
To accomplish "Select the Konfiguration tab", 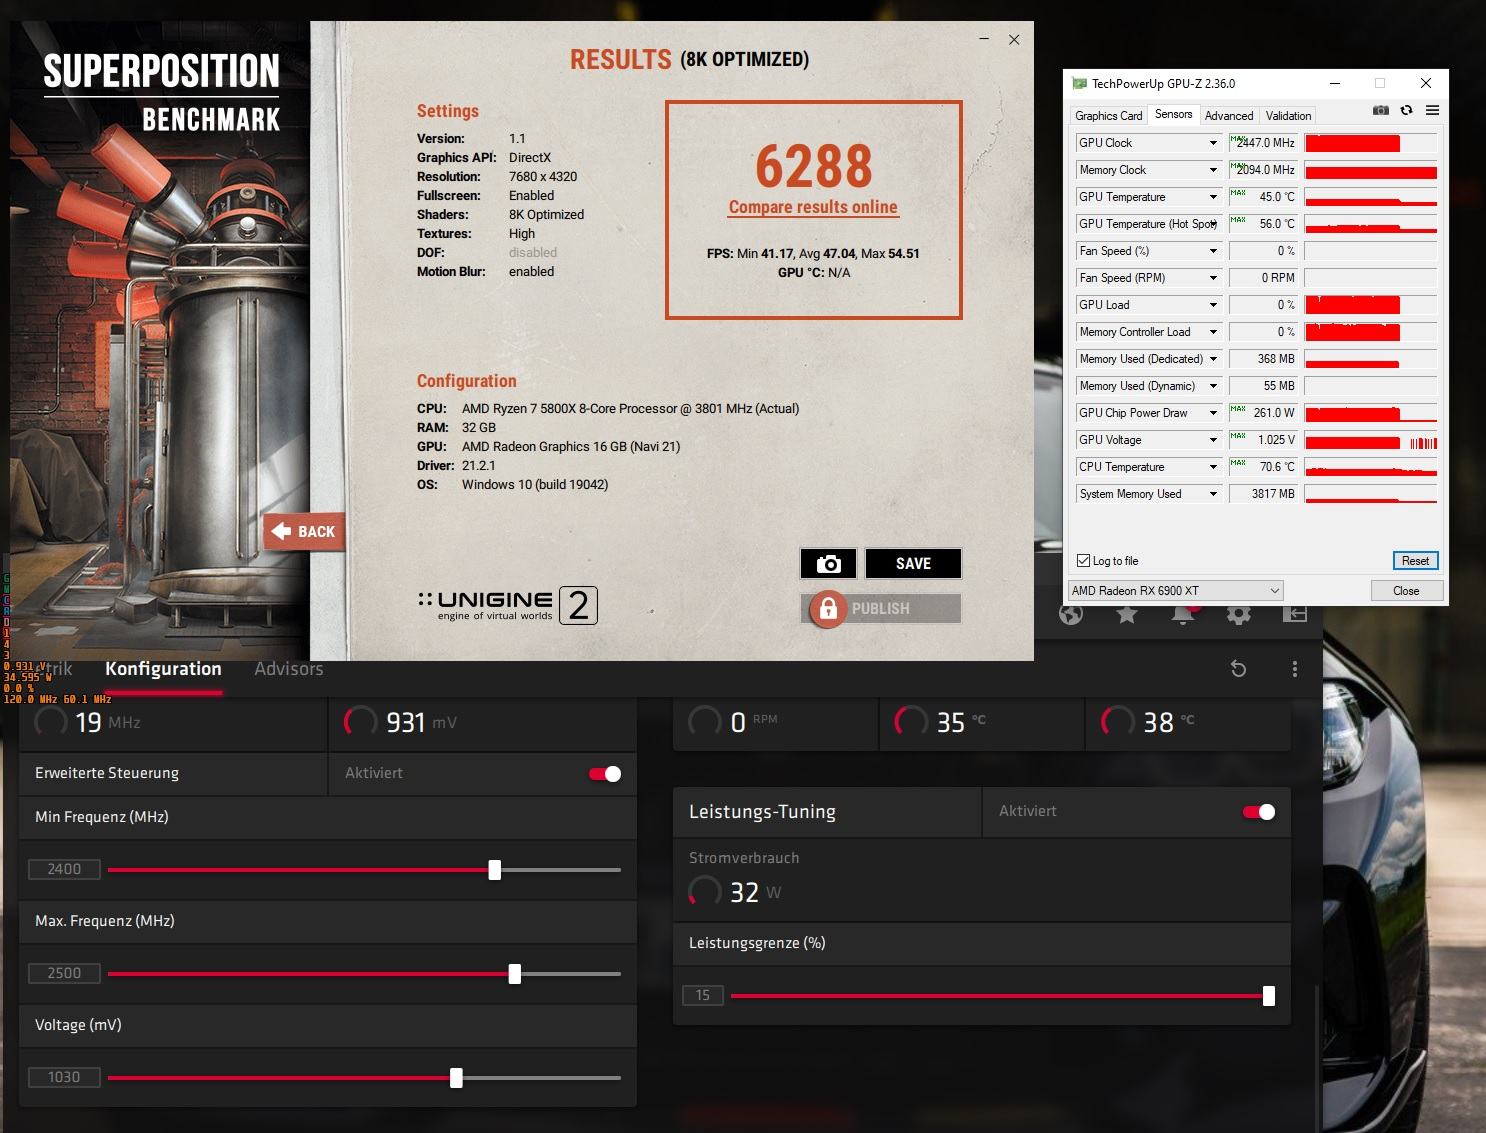I will pos(163,669).
